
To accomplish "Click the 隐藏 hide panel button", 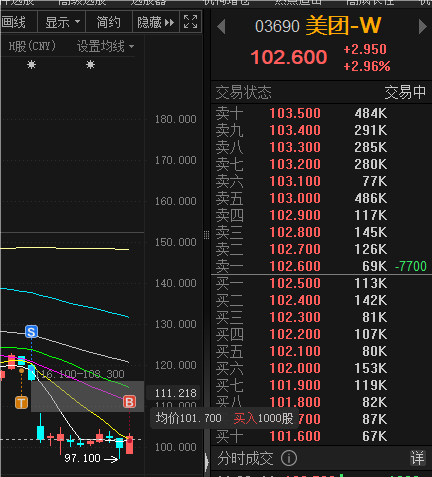I will 156,22.
